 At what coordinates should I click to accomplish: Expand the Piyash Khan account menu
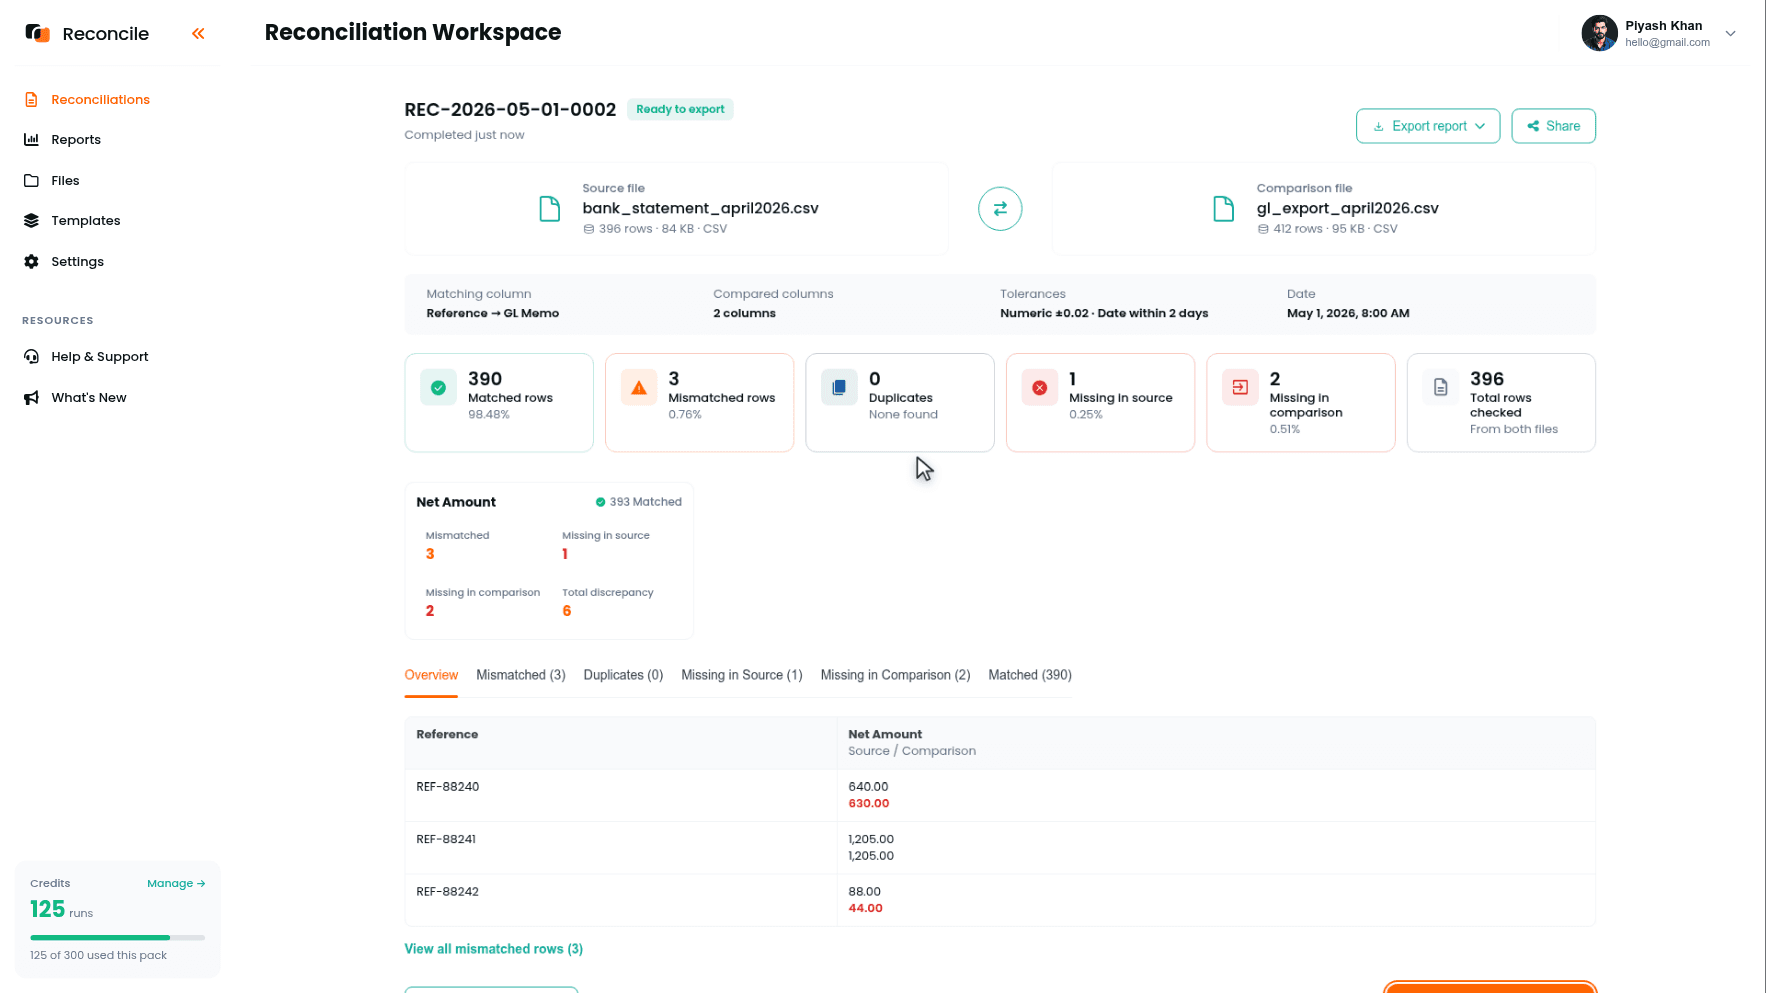1731,33
